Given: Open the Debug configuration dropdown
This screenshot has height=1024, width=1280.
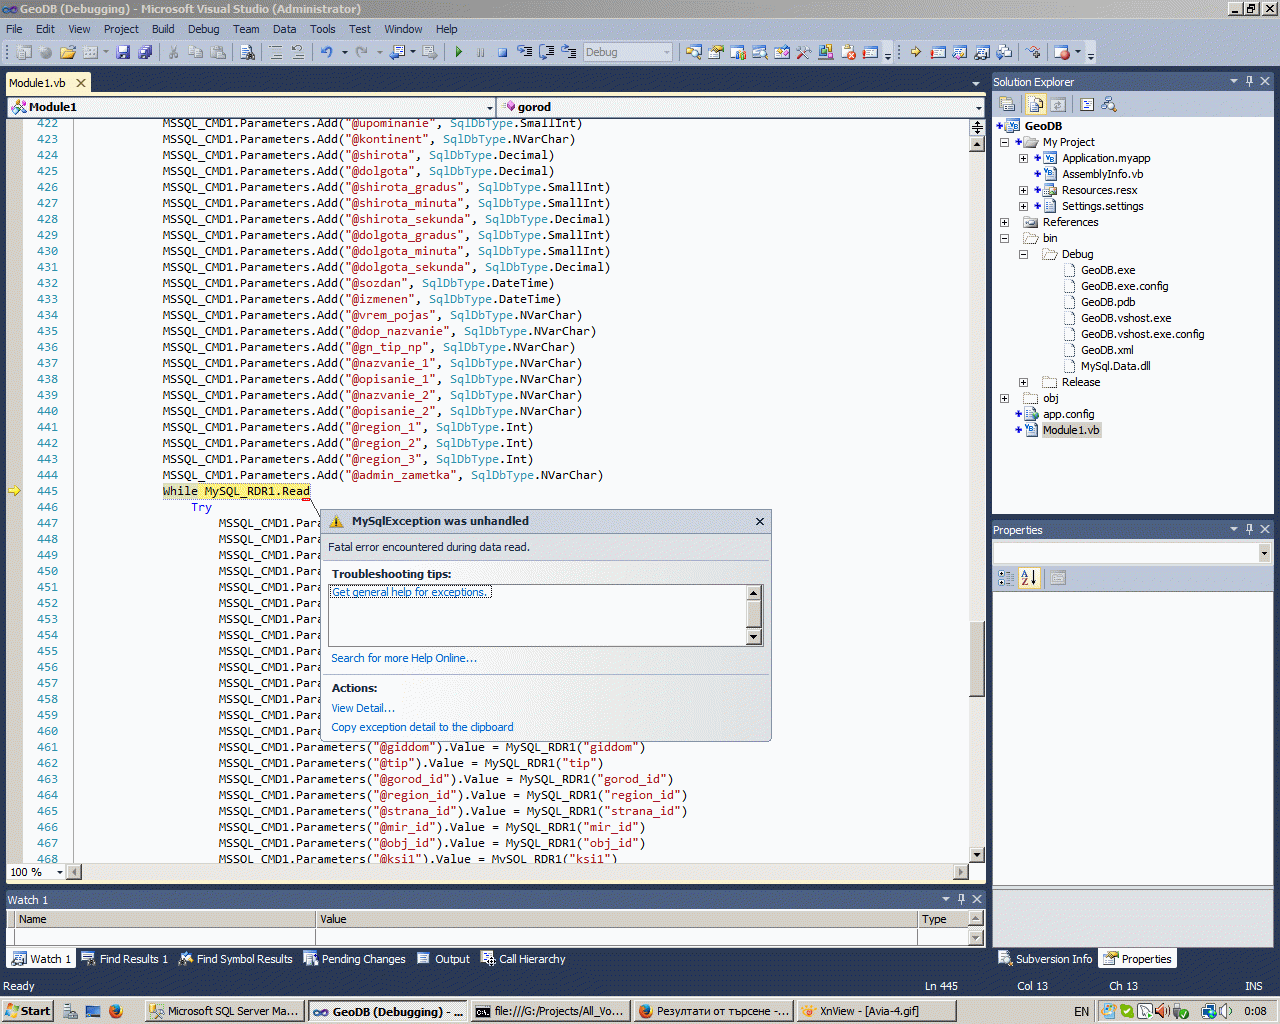Looking at the screenshot, I should [x=666, y=52].
